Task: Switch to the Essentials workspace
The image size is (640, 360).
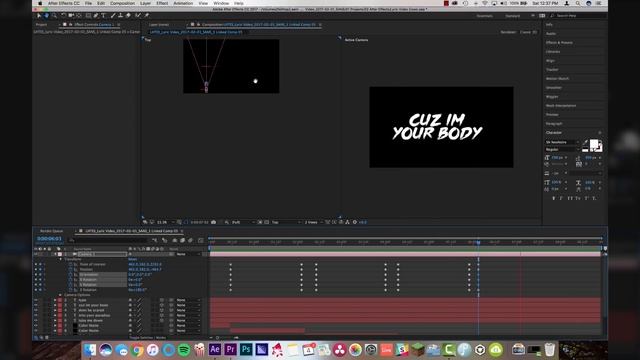Action: pos(484,16)
